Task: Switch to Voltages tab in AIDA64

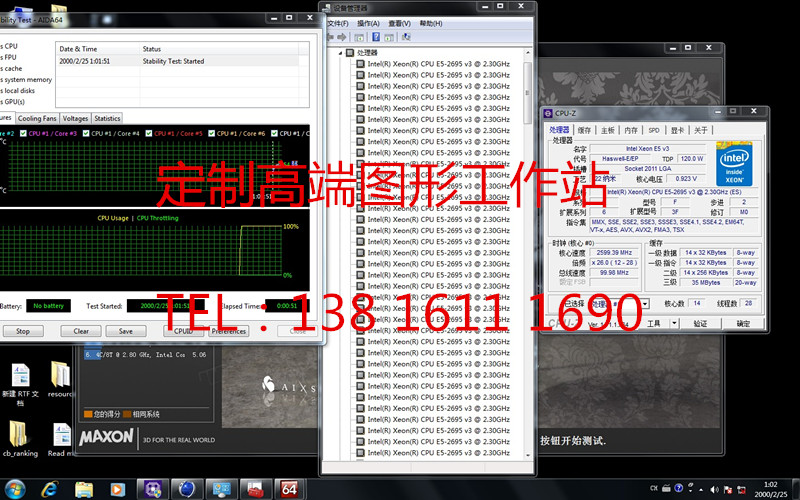Action: (x=76, y=118)
